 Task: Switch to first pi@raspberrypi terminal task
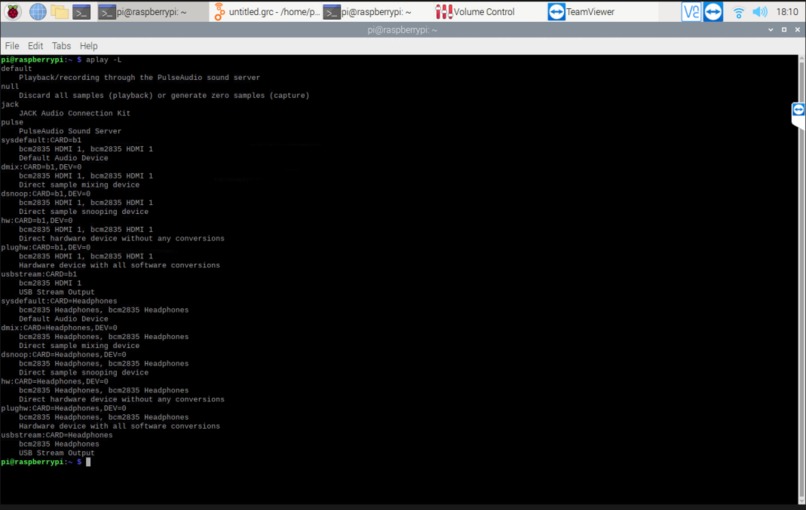click(x=152, y=11)
